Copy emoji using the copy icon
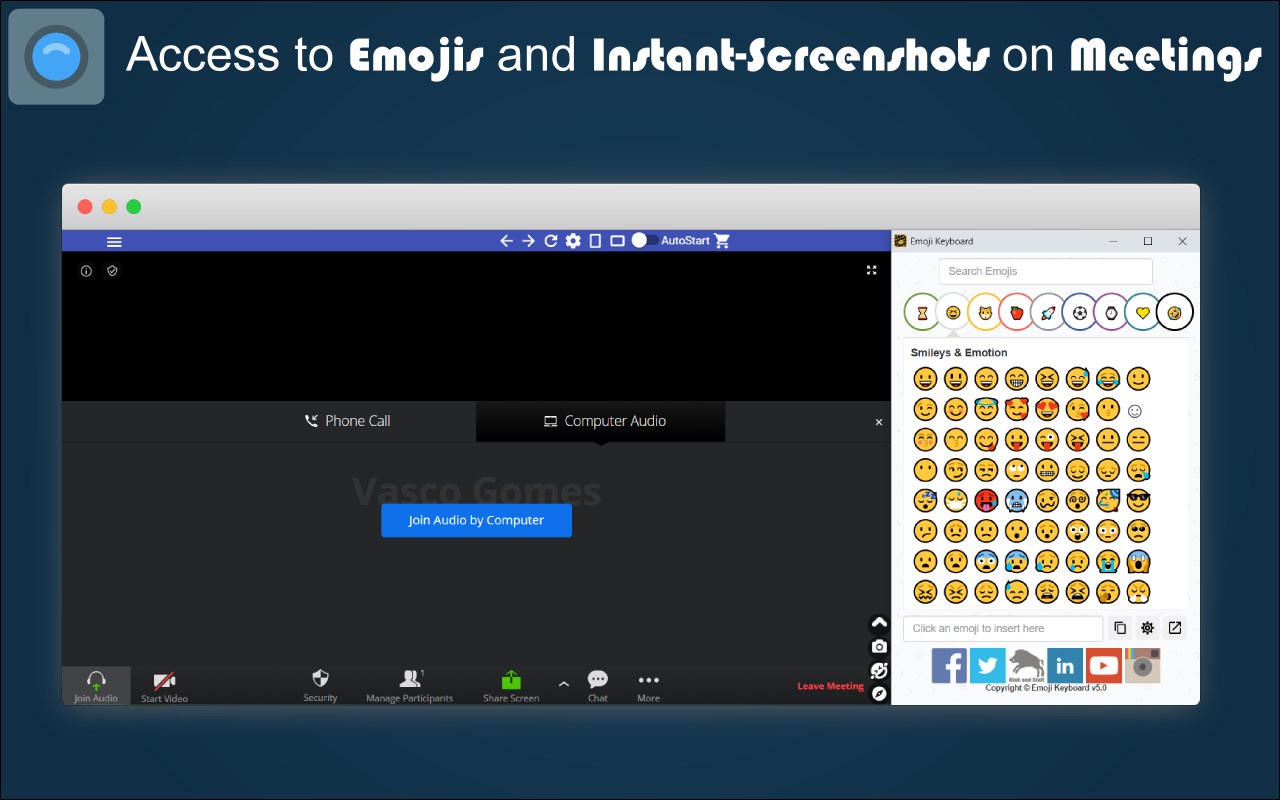The width and height of the screenshot is (1280, 800). pos(1119,627)
